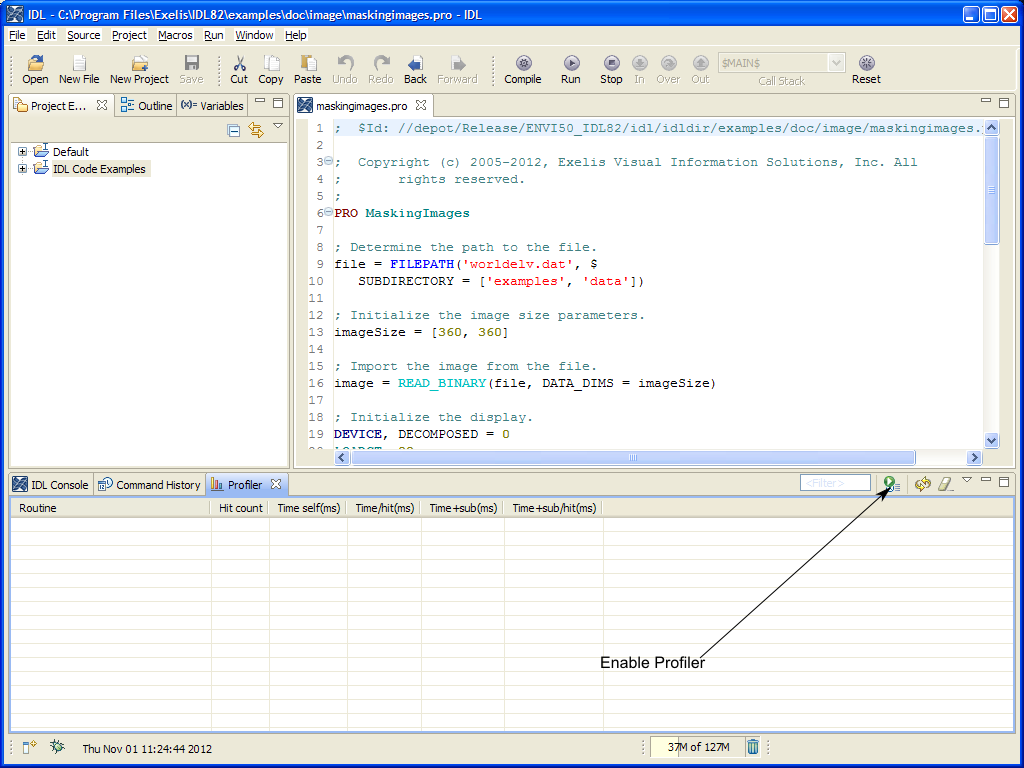Screen dimensions: 1024x768
Task: Click the editor horizontal scrollbar left arrow
Action: coord(342,458)
